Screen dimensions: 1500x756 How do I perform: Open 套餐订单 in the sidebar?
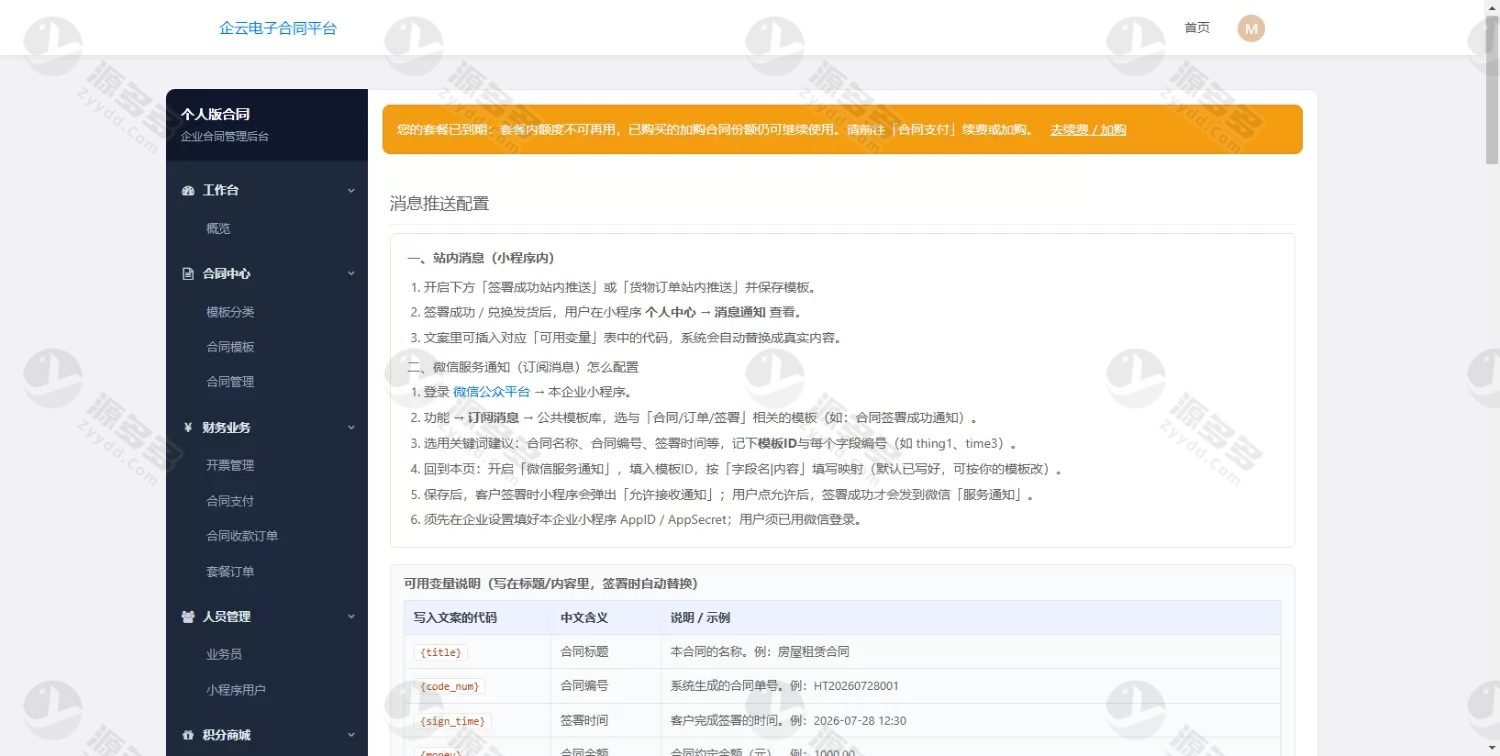pyautogui.click(x=230, y=572)
